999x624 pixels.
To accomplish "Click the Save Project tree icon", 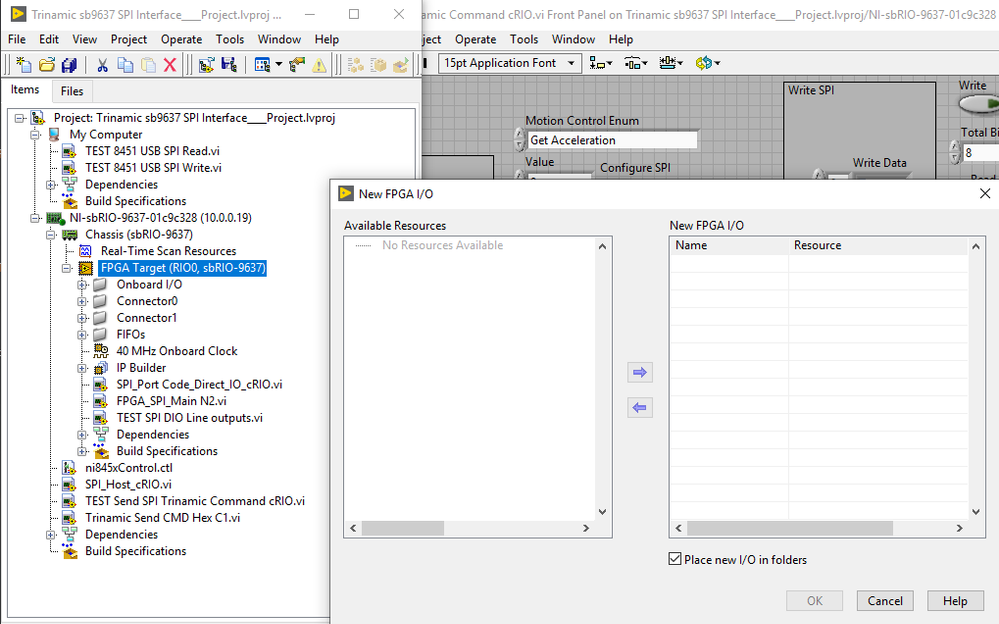I will coord(229,64).
